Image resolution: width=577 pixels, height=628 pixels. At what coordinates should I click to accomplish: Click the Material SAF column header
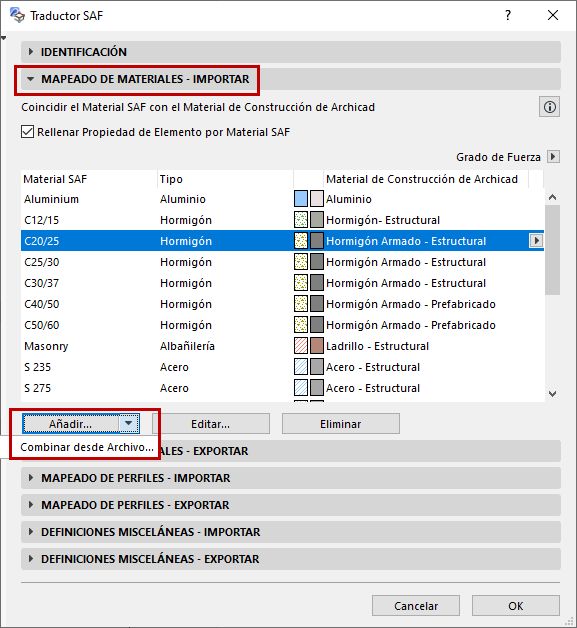coord(89,179)
